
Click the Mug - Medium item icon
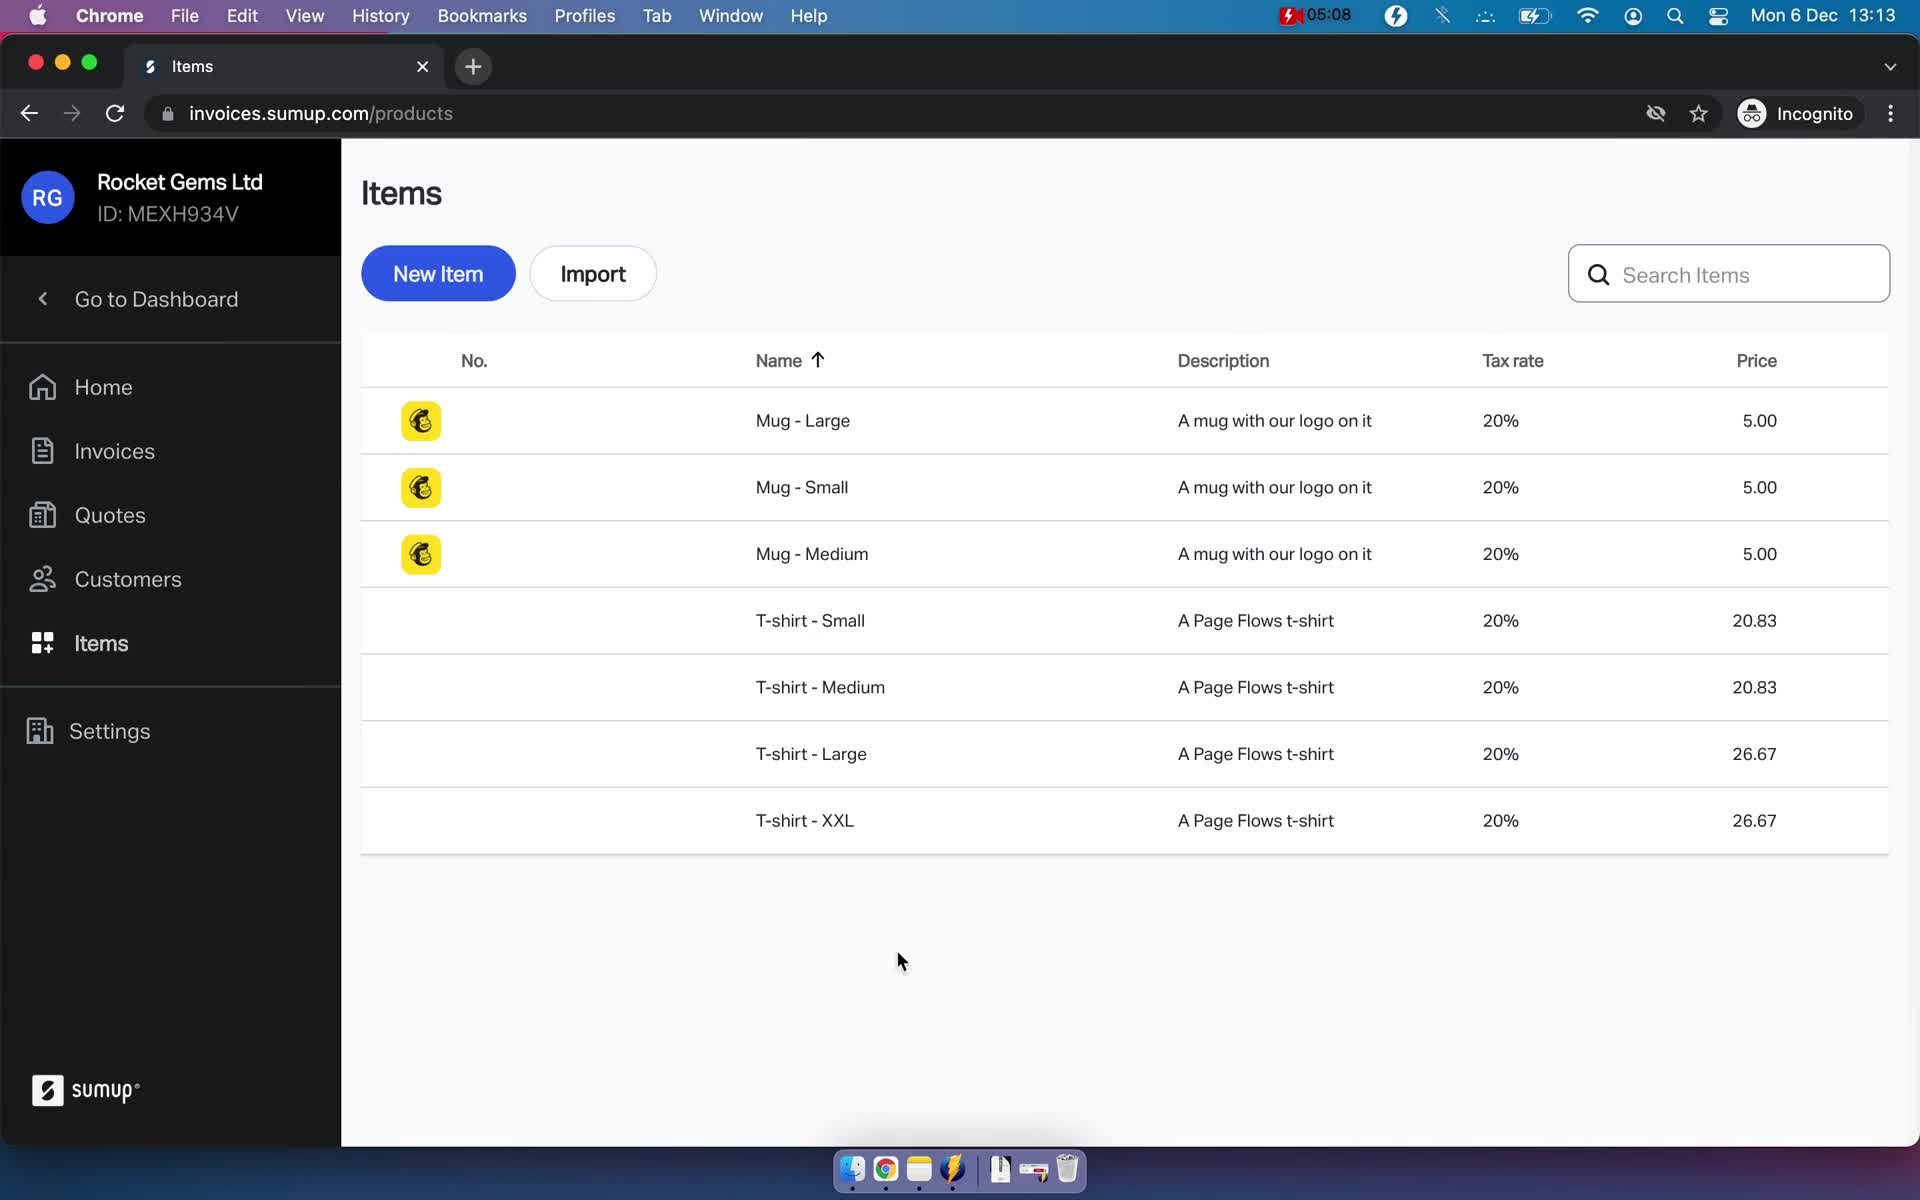[x=420, y=553]
